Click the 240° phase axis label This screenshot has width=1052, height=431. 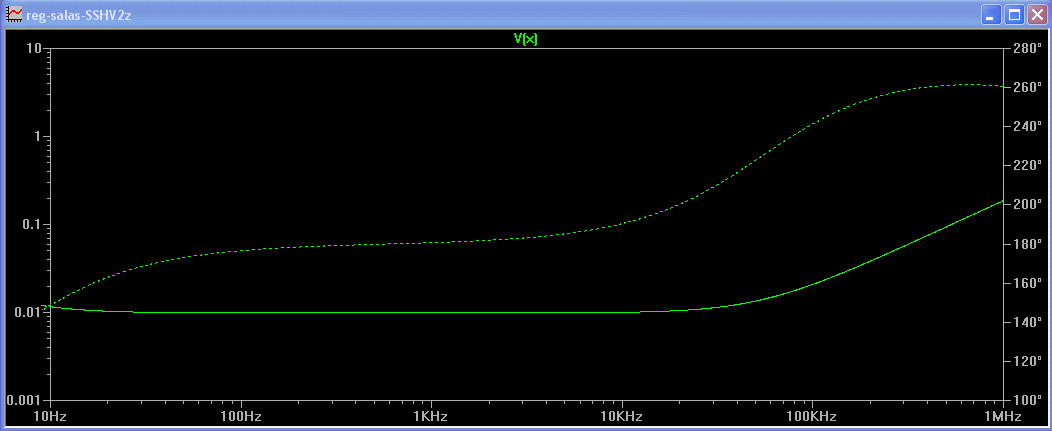1027,126
